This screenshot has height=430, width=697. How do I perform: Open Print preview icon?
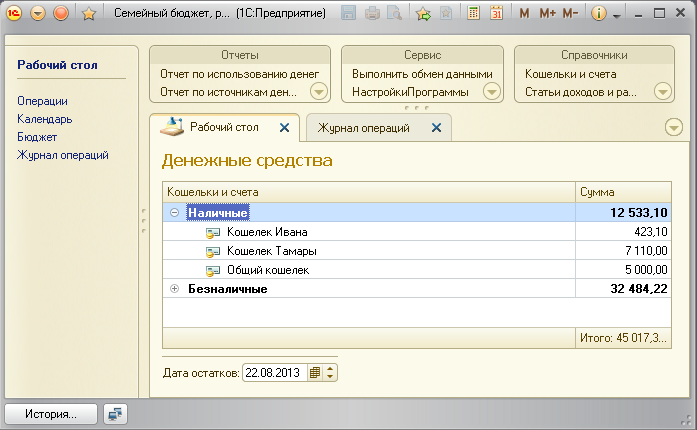(x=394, y=13)
